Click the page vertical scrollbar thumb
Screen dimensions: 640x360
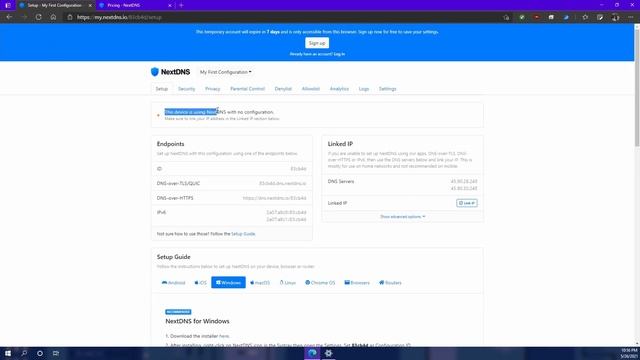tap(637, 87)
